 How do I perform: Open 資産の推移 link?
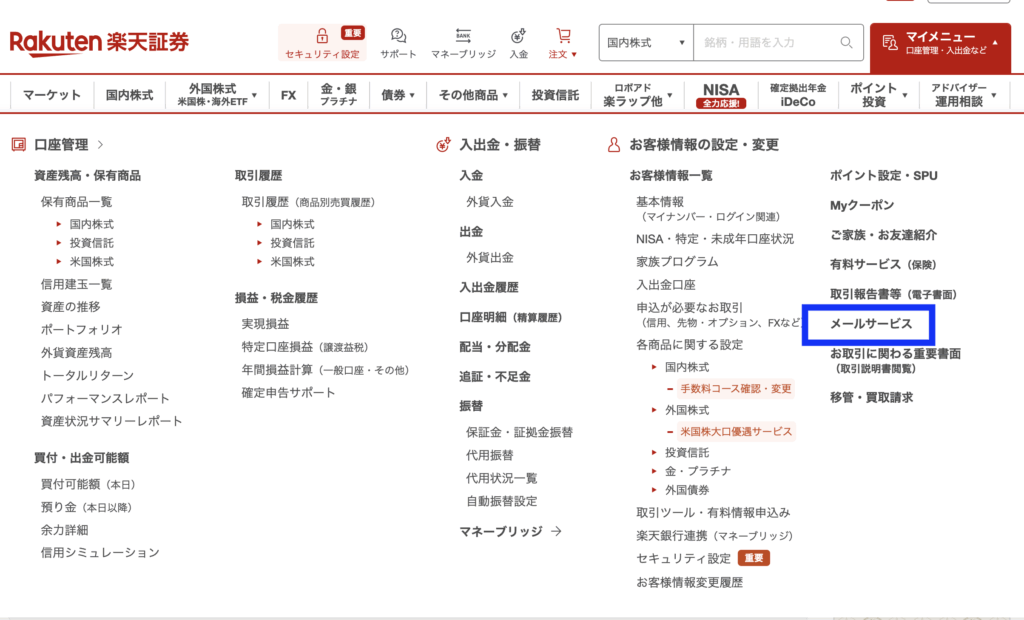click(71, 306)
